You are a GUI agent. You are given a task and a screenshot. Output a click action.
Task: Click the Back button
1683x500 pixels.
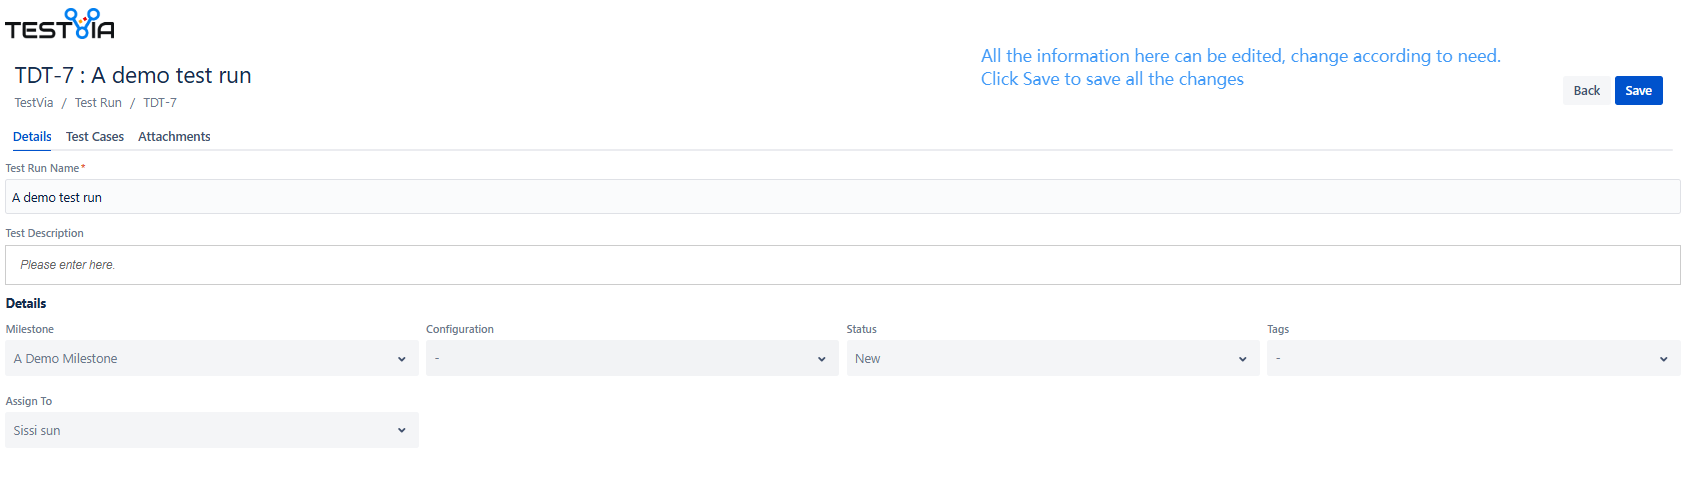[1586, 91]
